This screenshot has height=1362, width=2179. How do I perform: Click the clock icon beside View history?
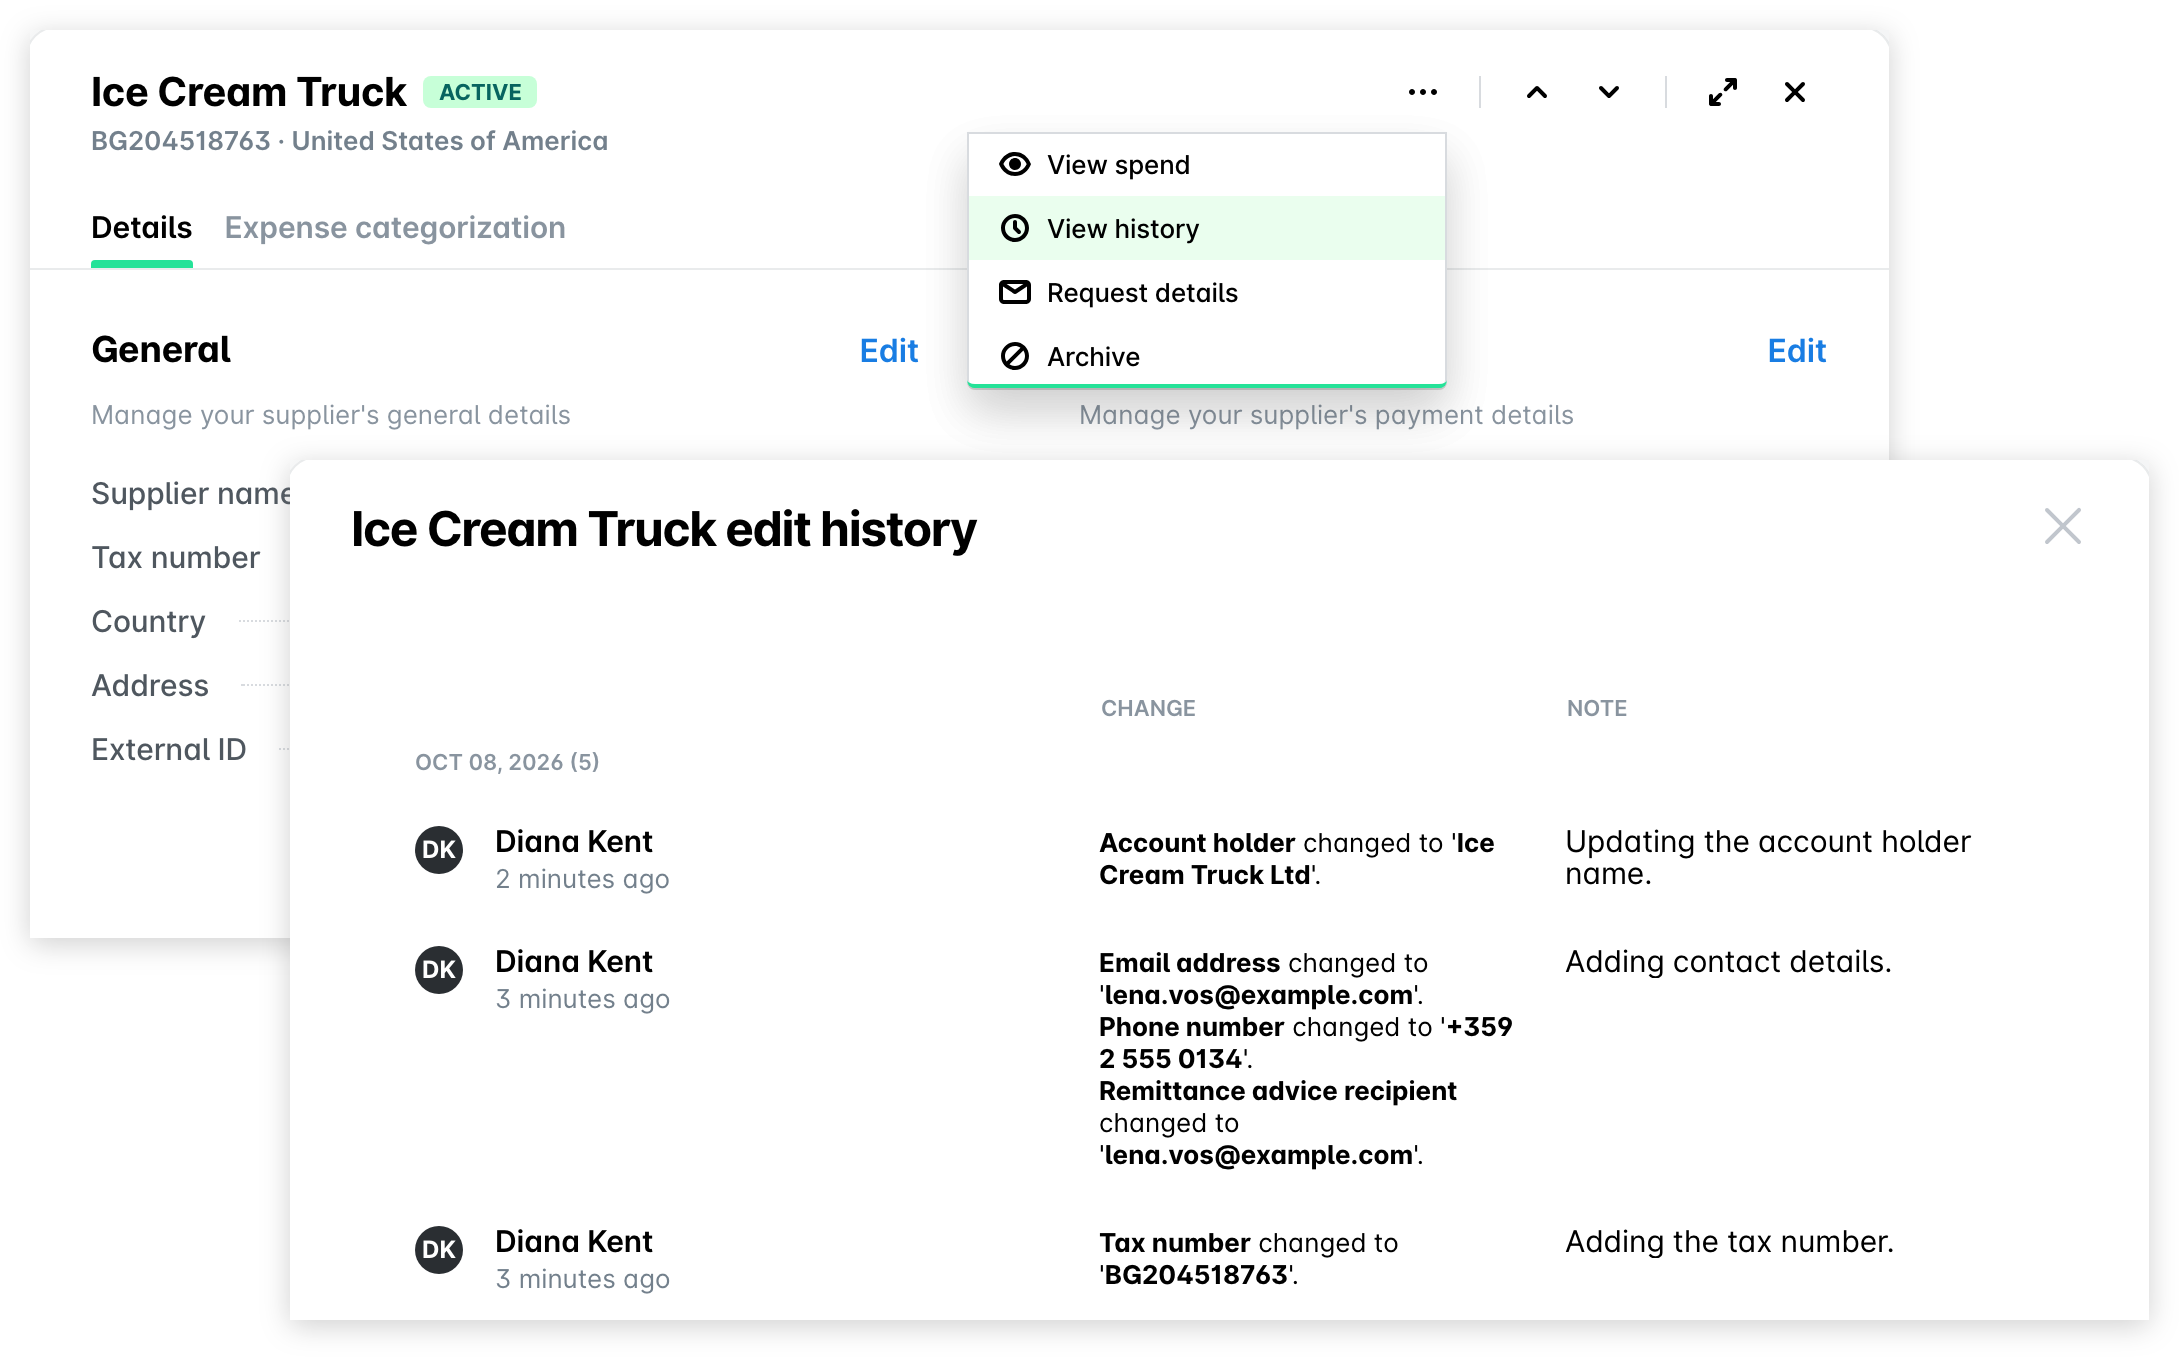click(x=1015, y=228)
